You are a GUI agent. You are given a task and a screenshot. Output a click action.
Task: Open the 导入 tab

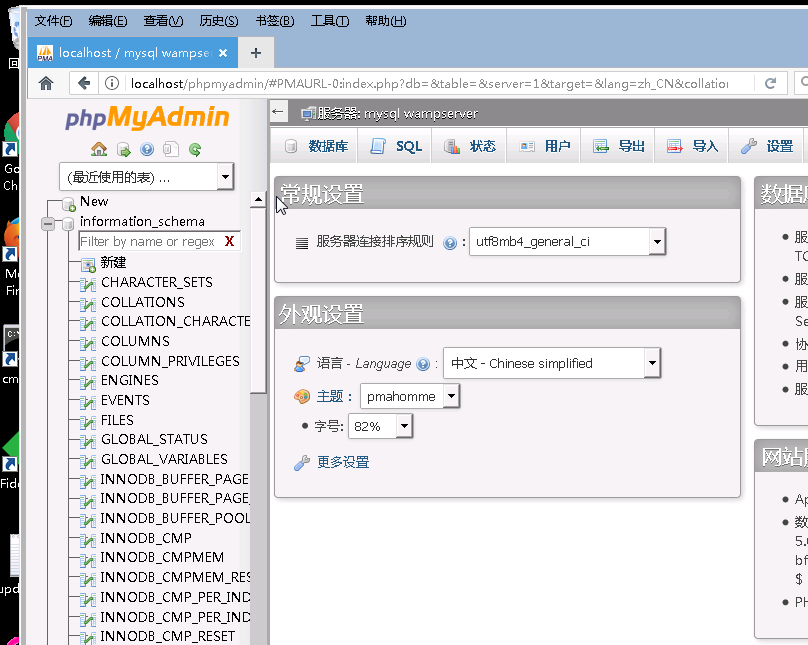692,146
